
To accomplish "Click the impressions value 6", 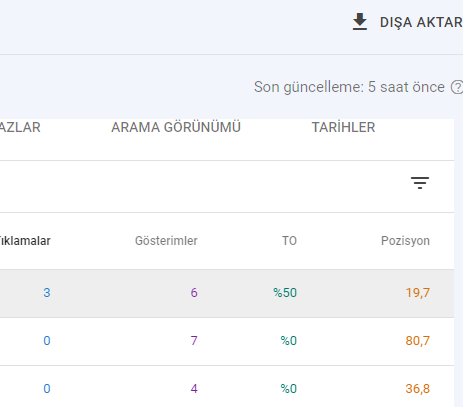I will point(194,293).
